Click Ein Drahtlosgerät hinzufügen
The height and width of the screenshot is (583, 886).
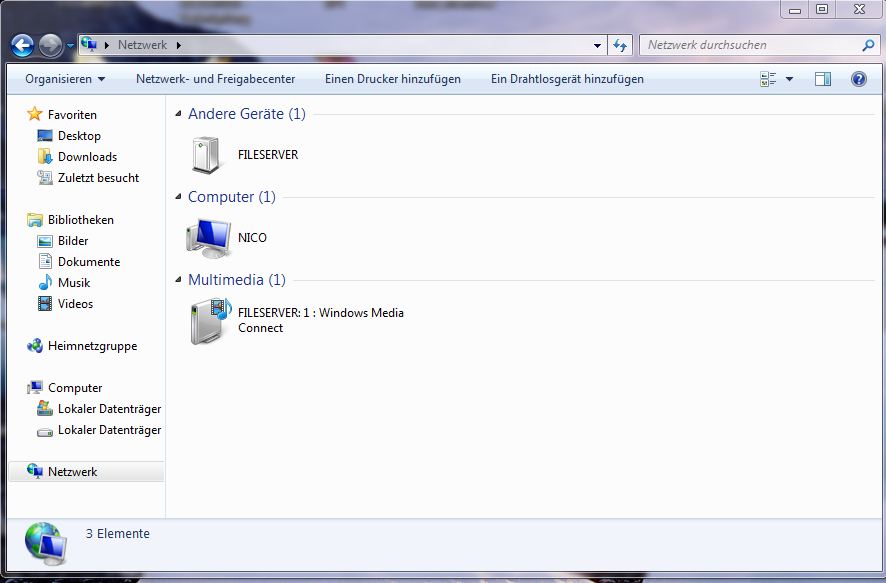click(x=567, y=79)
